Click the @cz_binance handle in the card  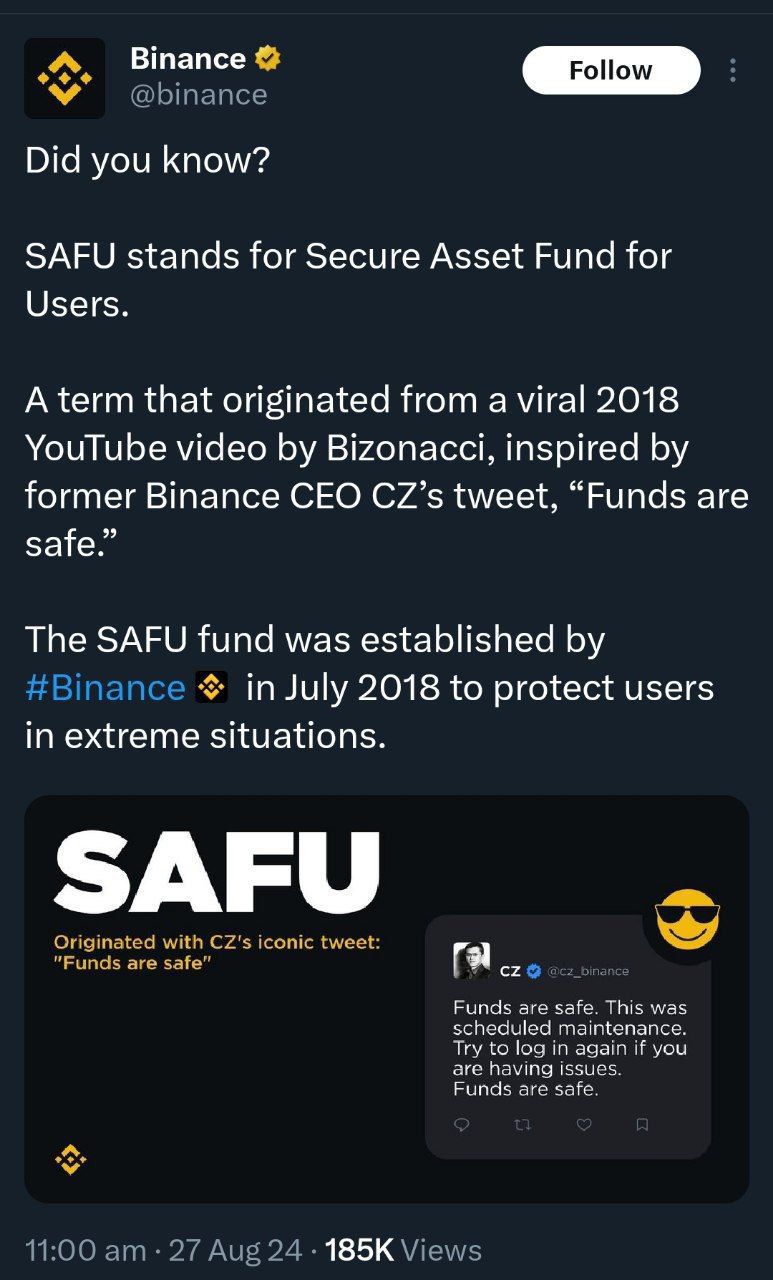pos(589,970)
